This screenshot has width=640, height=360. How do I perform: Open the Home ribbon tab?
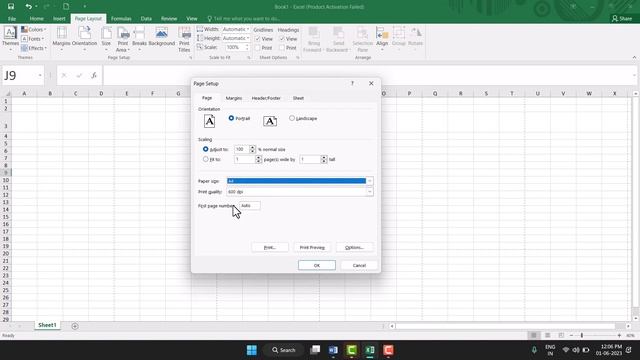[36, 19]
